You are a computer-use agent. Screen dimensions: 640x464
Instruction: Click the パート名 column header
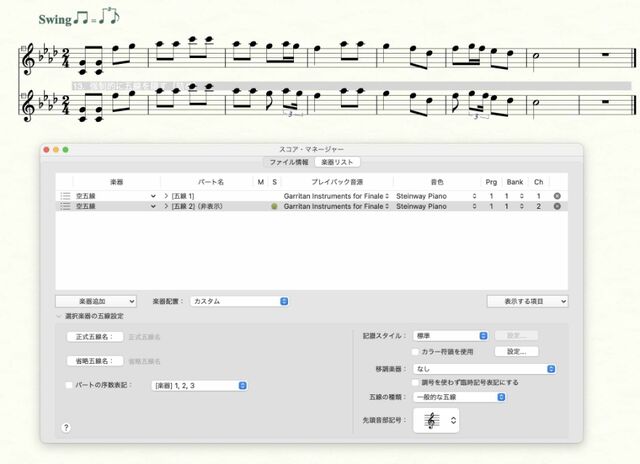tap(211, 182)
